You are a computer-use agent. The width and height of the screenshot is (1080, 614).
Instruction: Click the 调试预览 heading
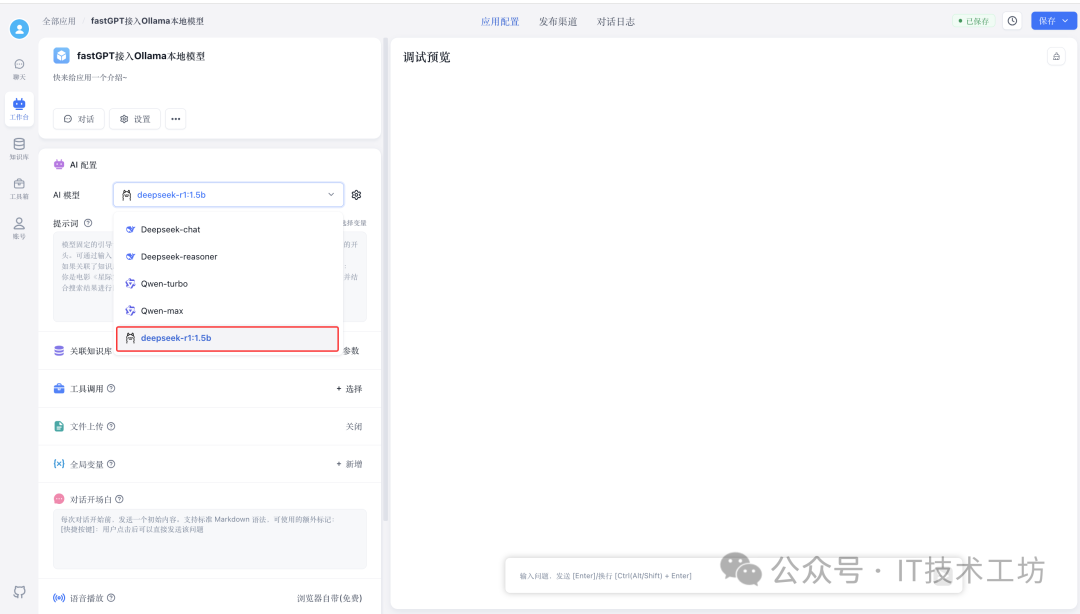tap(427, 57)
